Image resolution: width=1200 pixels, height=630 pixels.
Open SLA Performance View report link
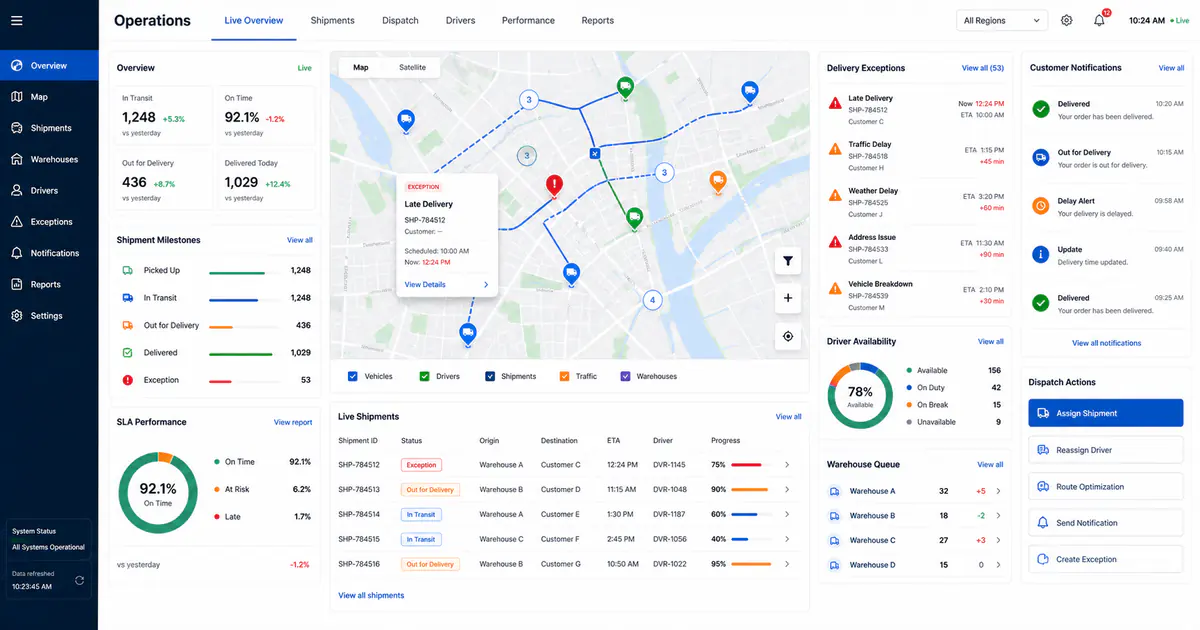coord(293,422)
